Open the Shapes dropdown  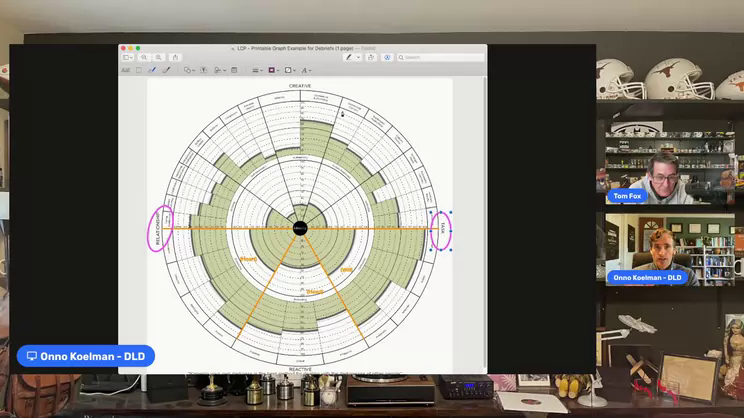189,70
